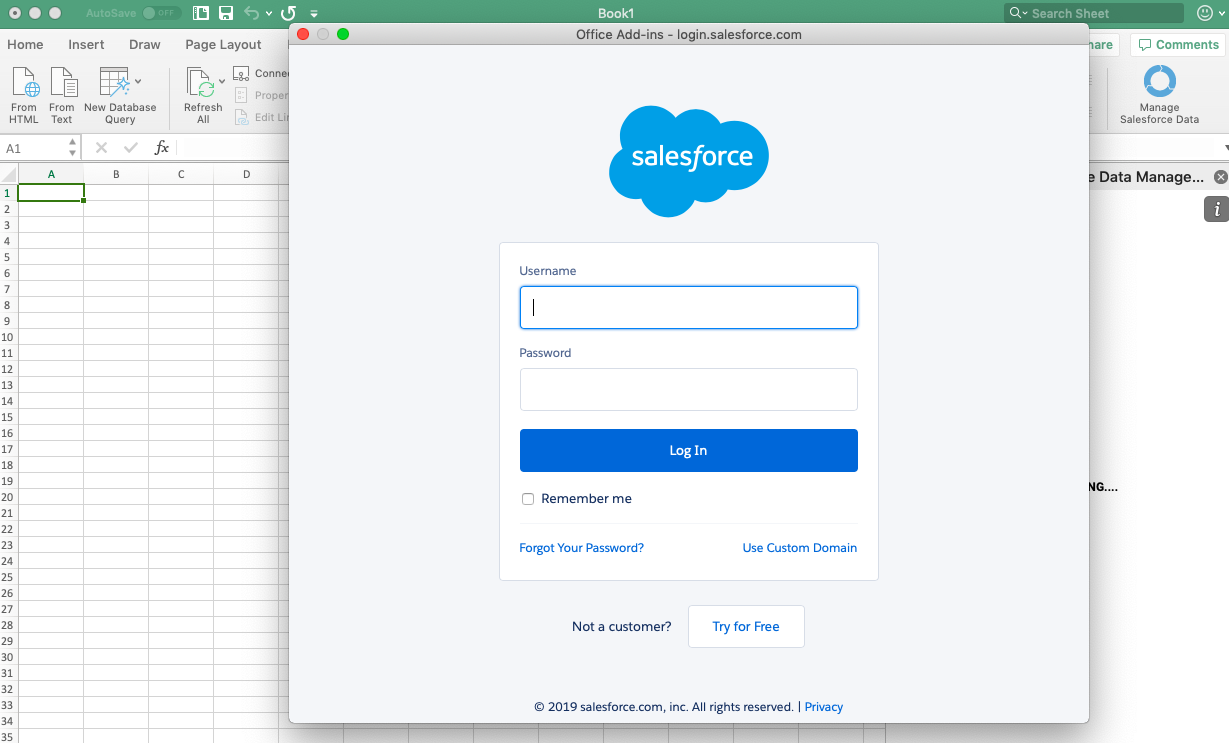Click the formula bar cancel X icon
The width and height of the screenshot is (1229, 743).
(x=101, y=148)
